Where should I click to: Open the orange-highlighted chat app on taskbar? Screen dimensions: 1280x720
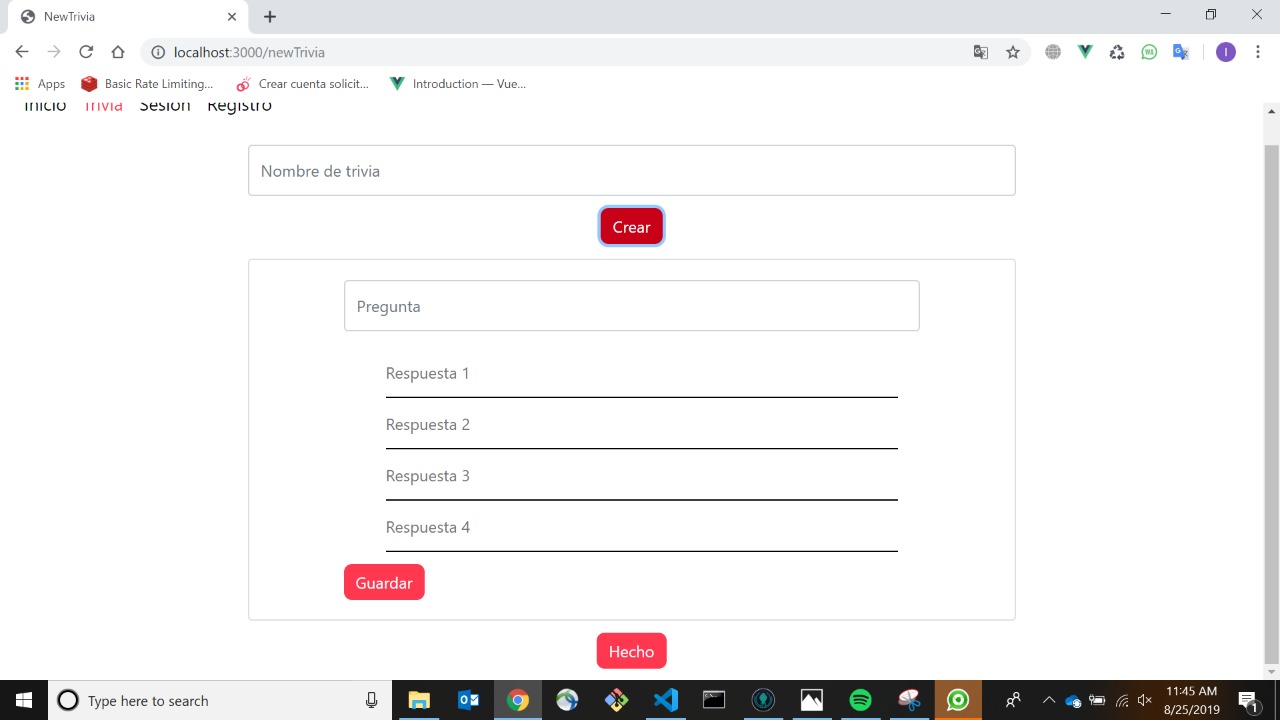coord(958,700)
